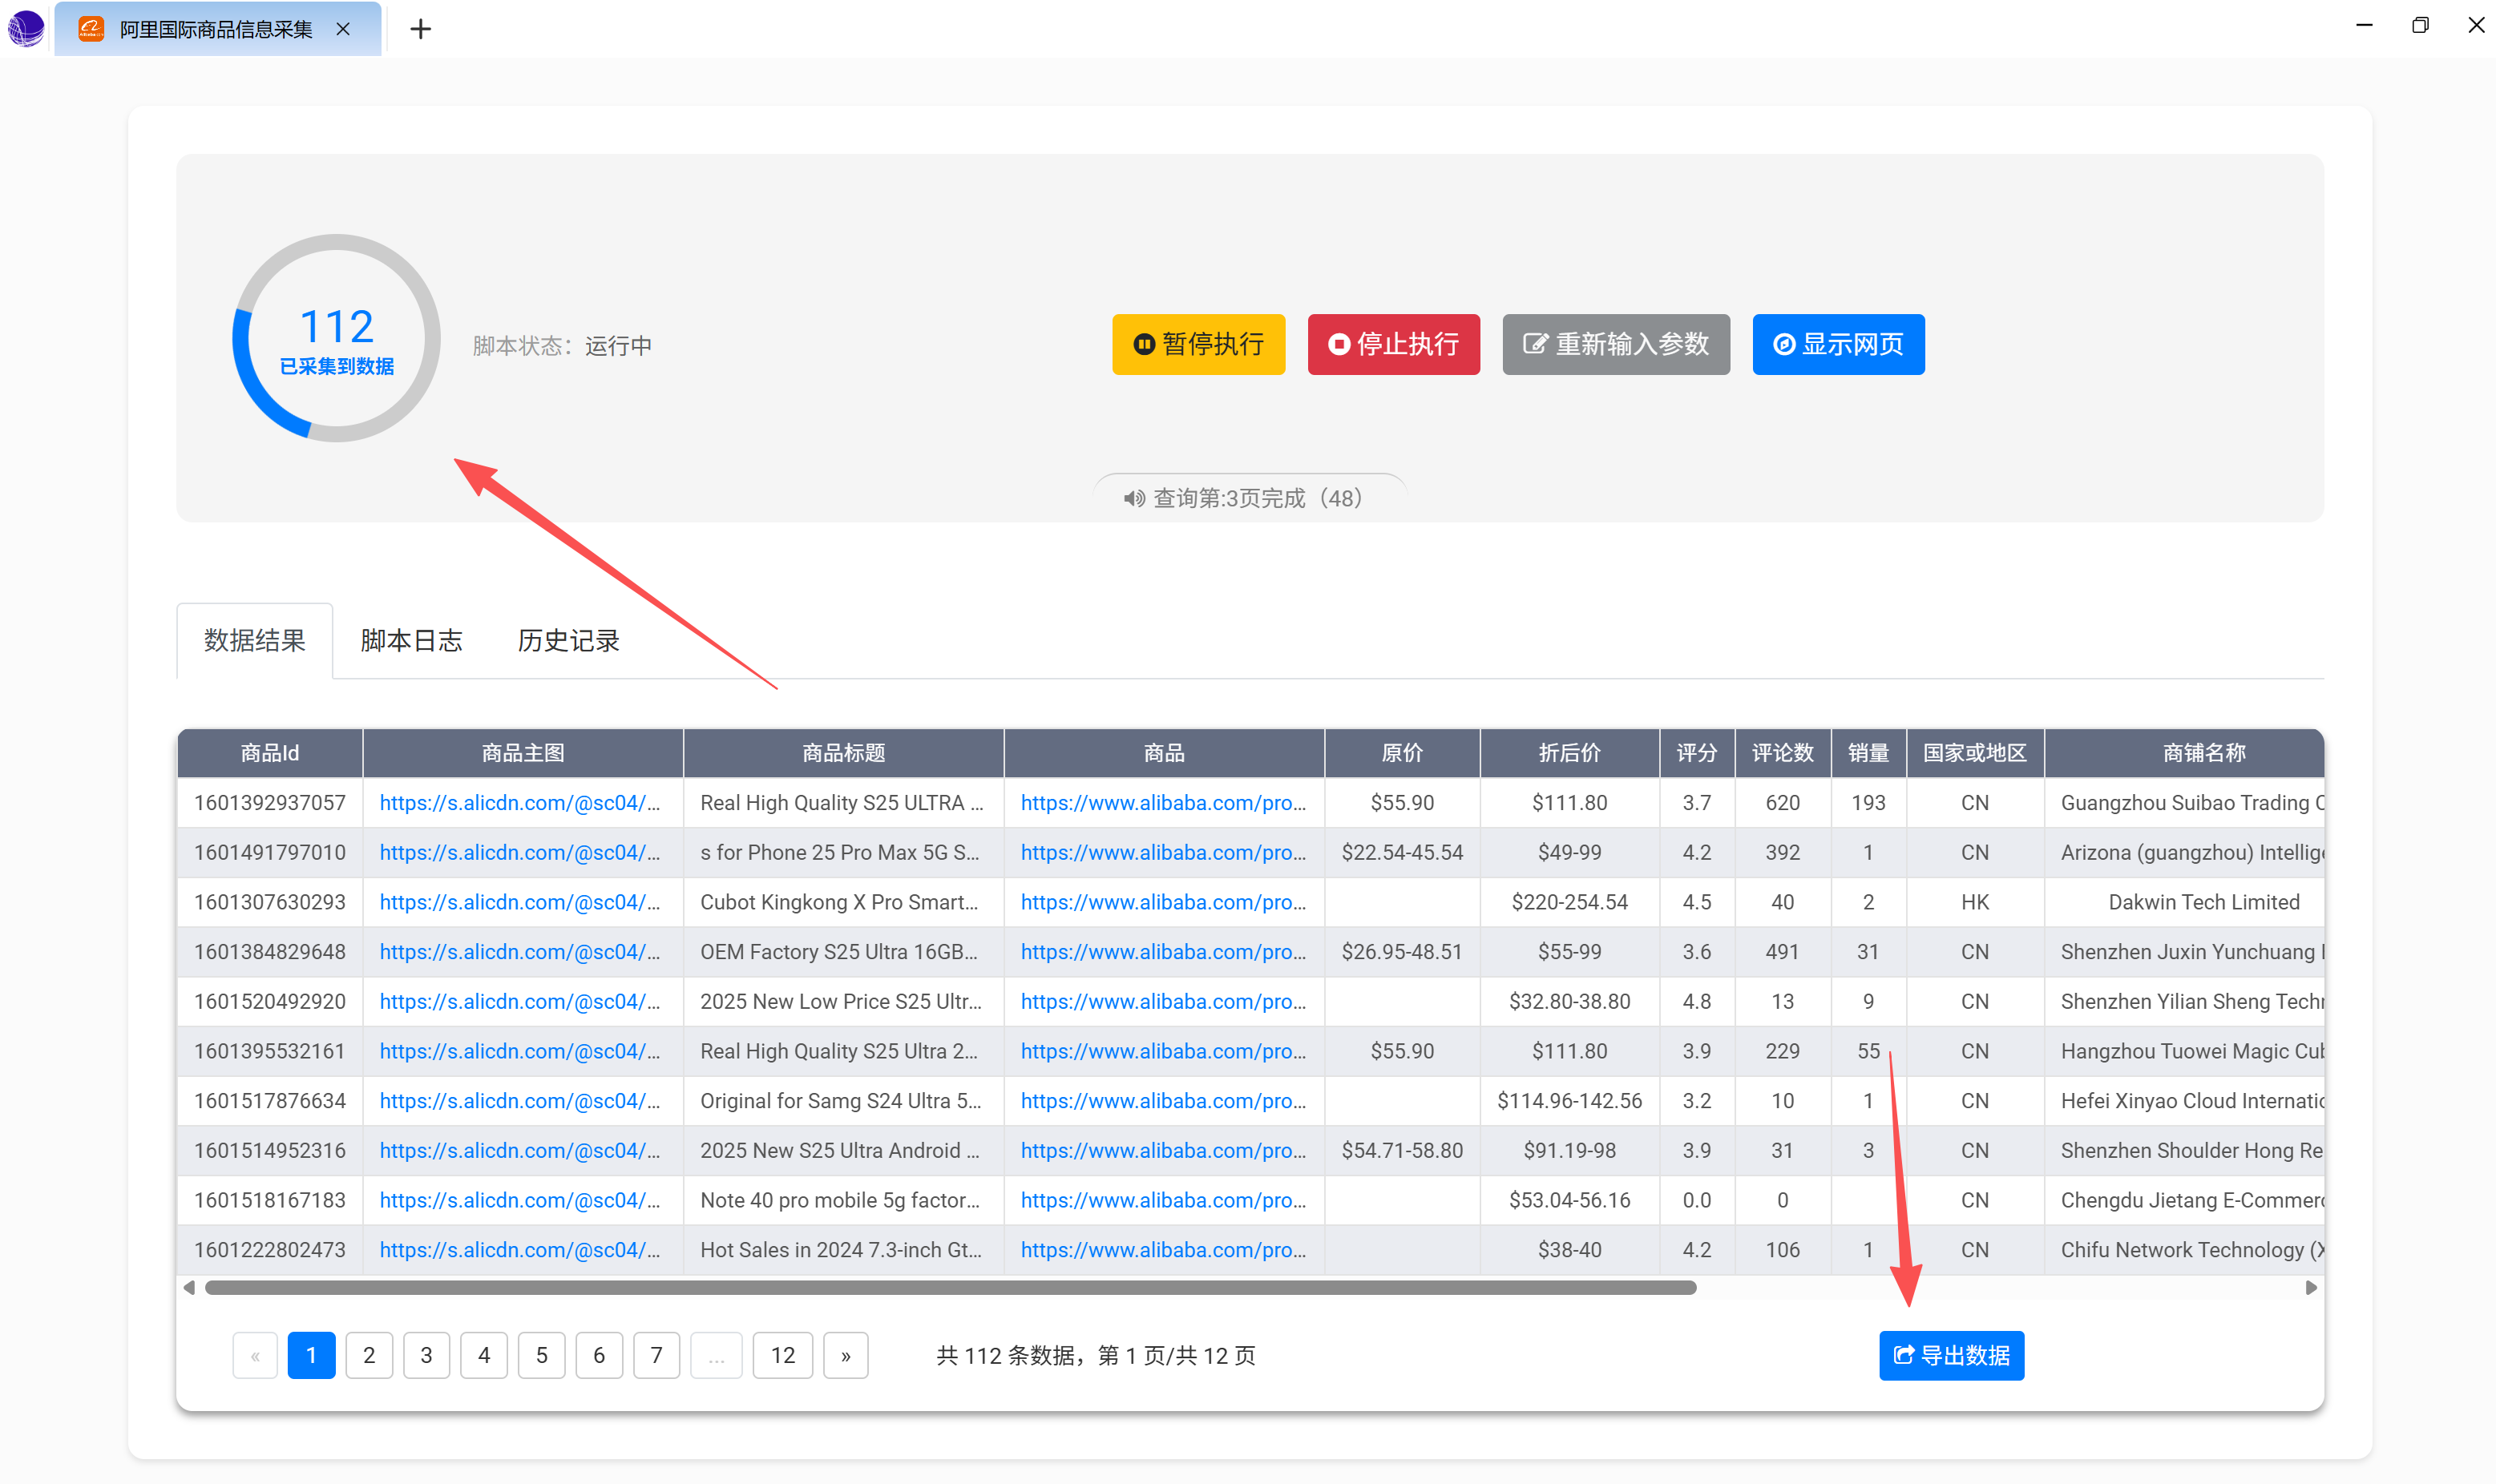Screen dimensions: 2496x1484
Task: Click the table's horizontal scrollbar thumb
Action: [950, 1287]
